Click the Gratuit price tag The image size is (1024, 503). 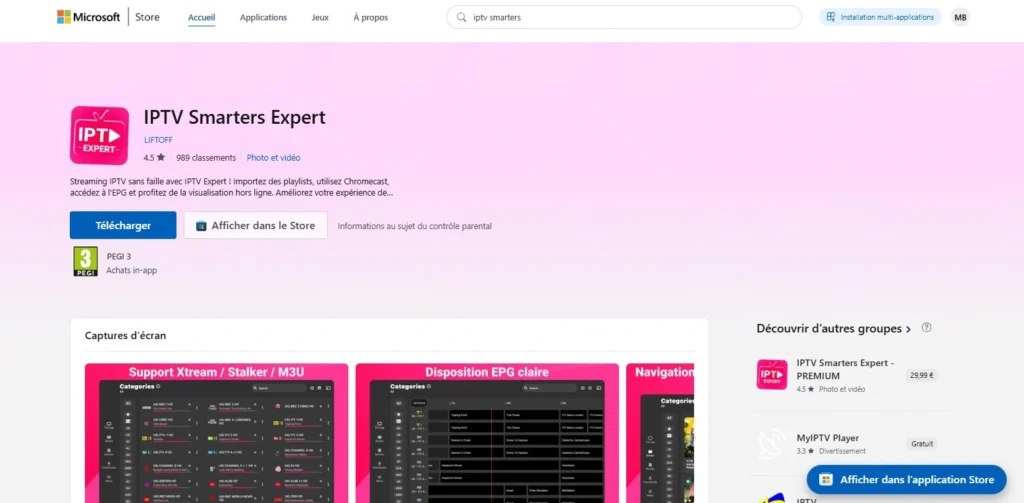[921, 444]
